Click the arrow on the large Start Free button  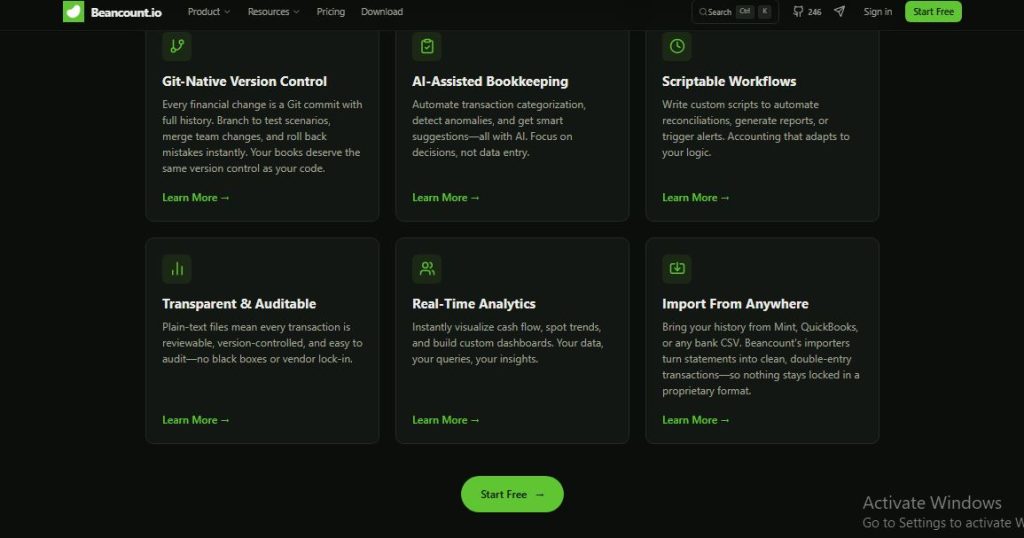(539, 495)
